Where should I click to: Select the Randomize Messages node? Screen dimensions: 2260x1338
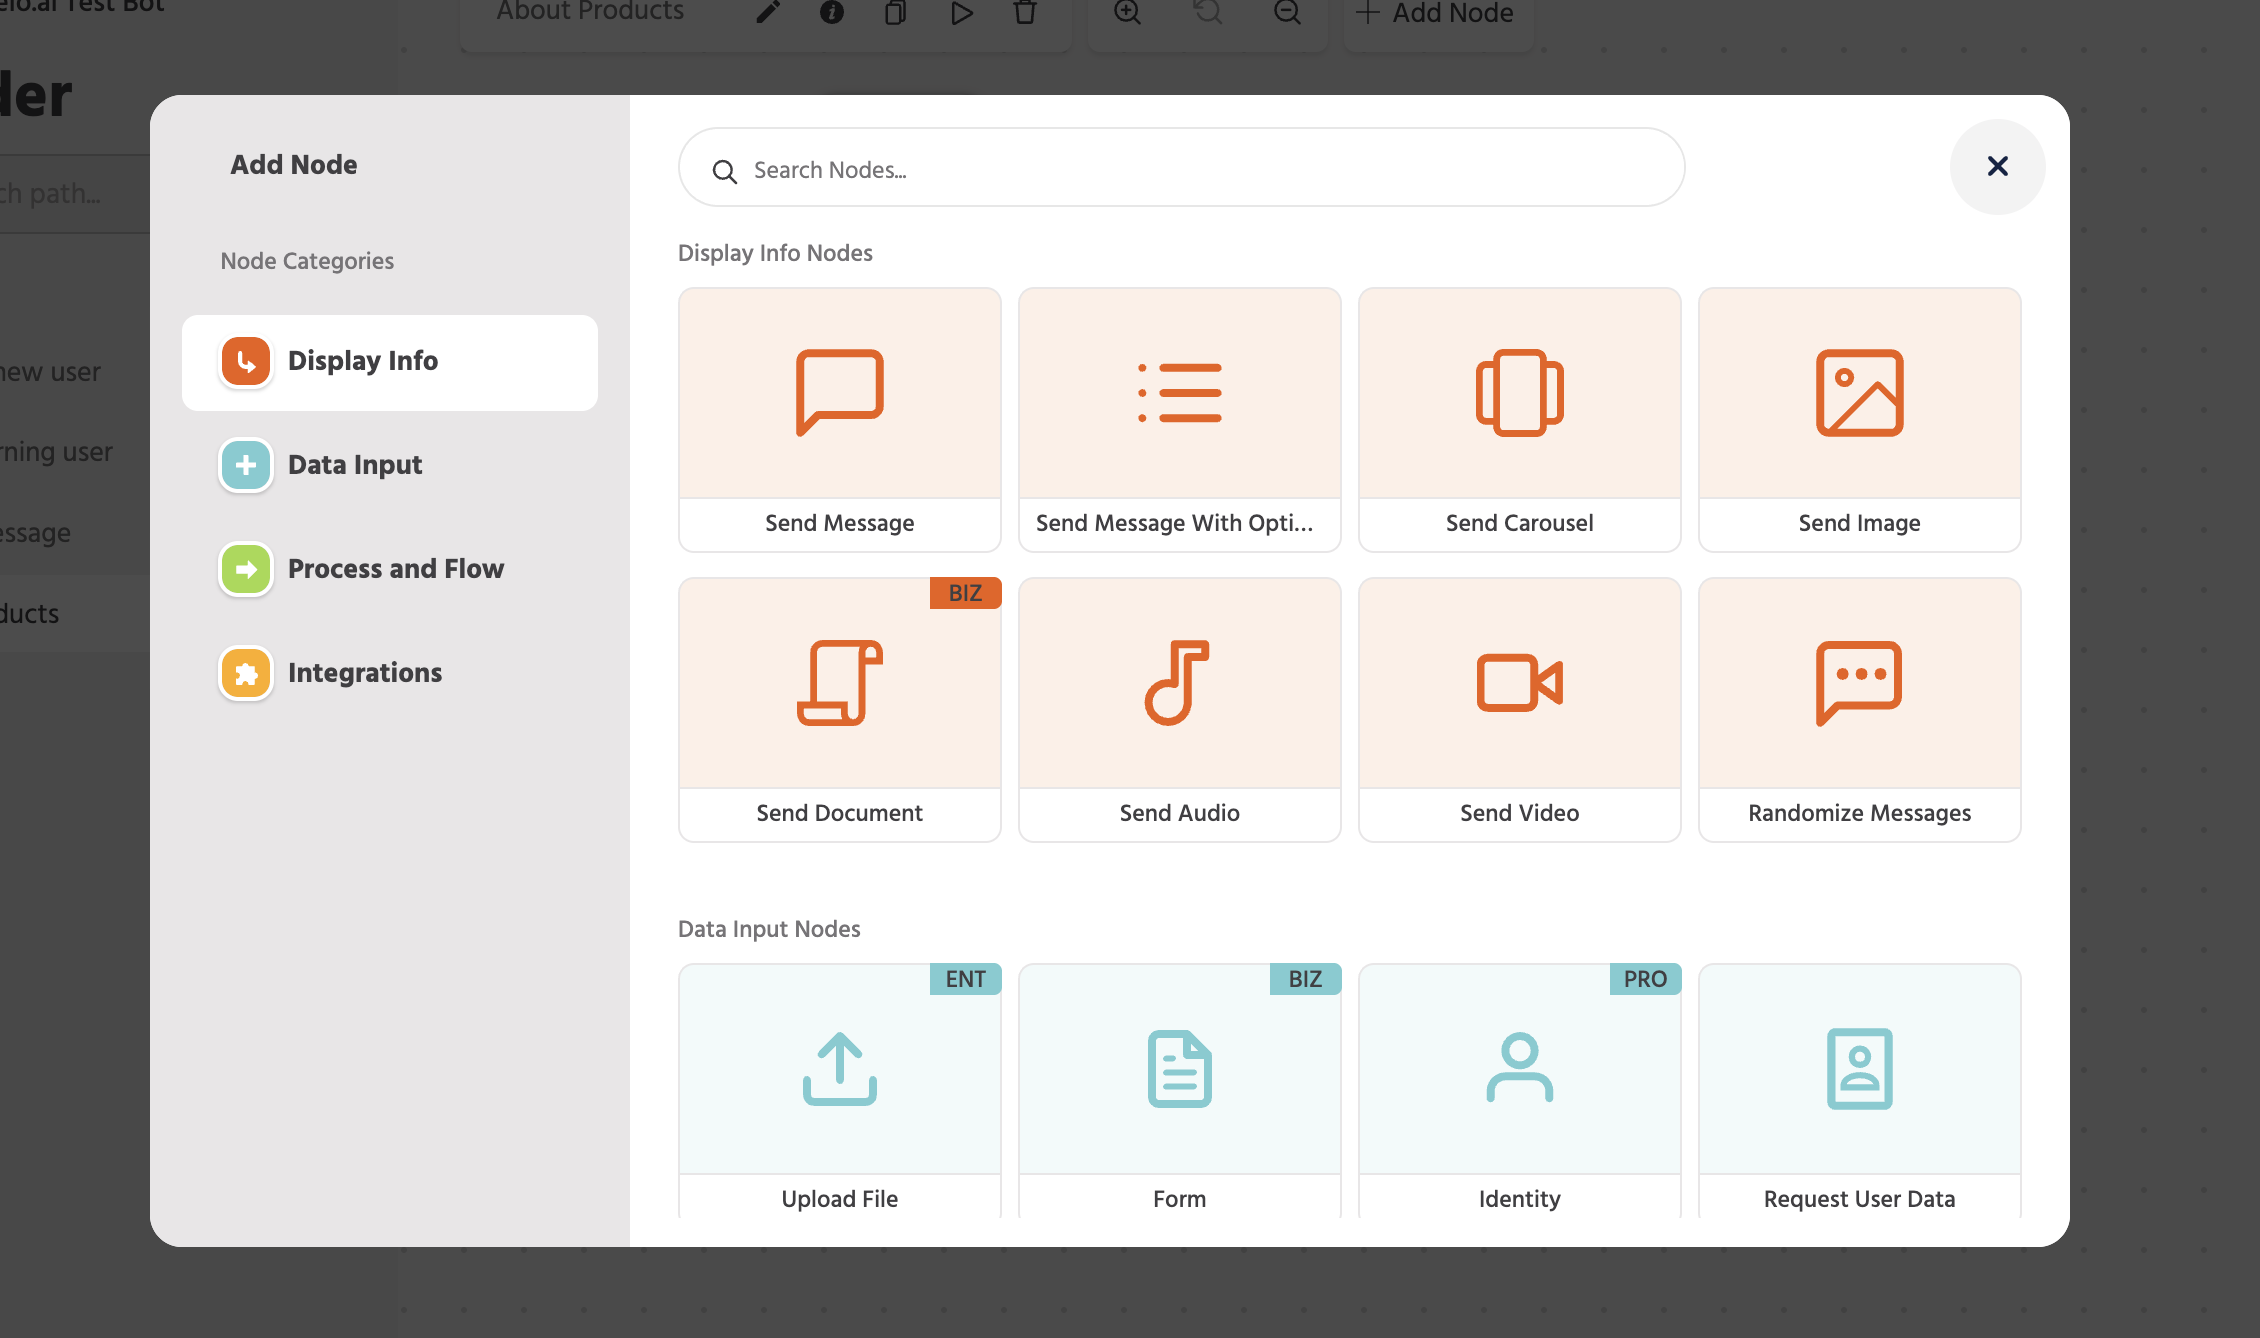(x=1859, y=710)
